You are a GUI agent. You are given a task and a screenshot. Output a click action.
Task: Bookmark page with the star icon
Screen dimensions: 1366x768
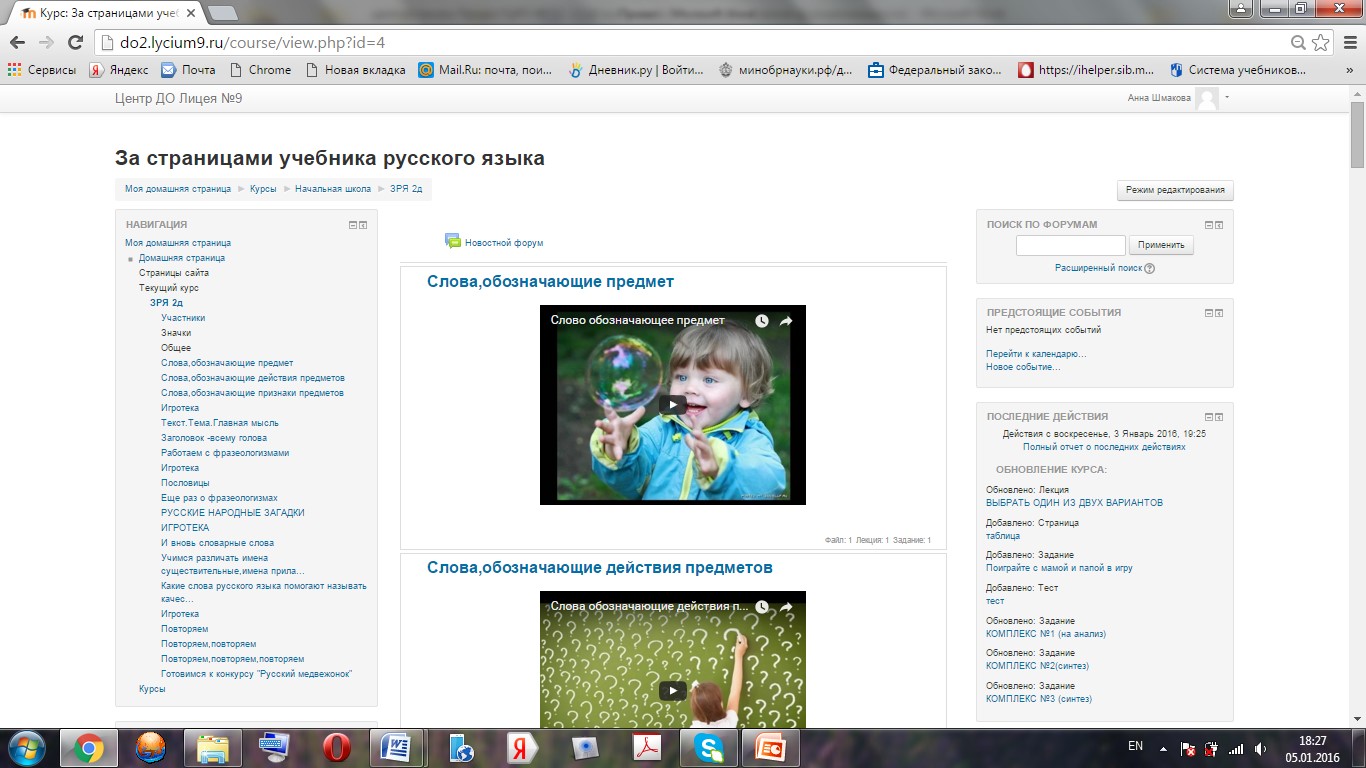[1321, 42]
